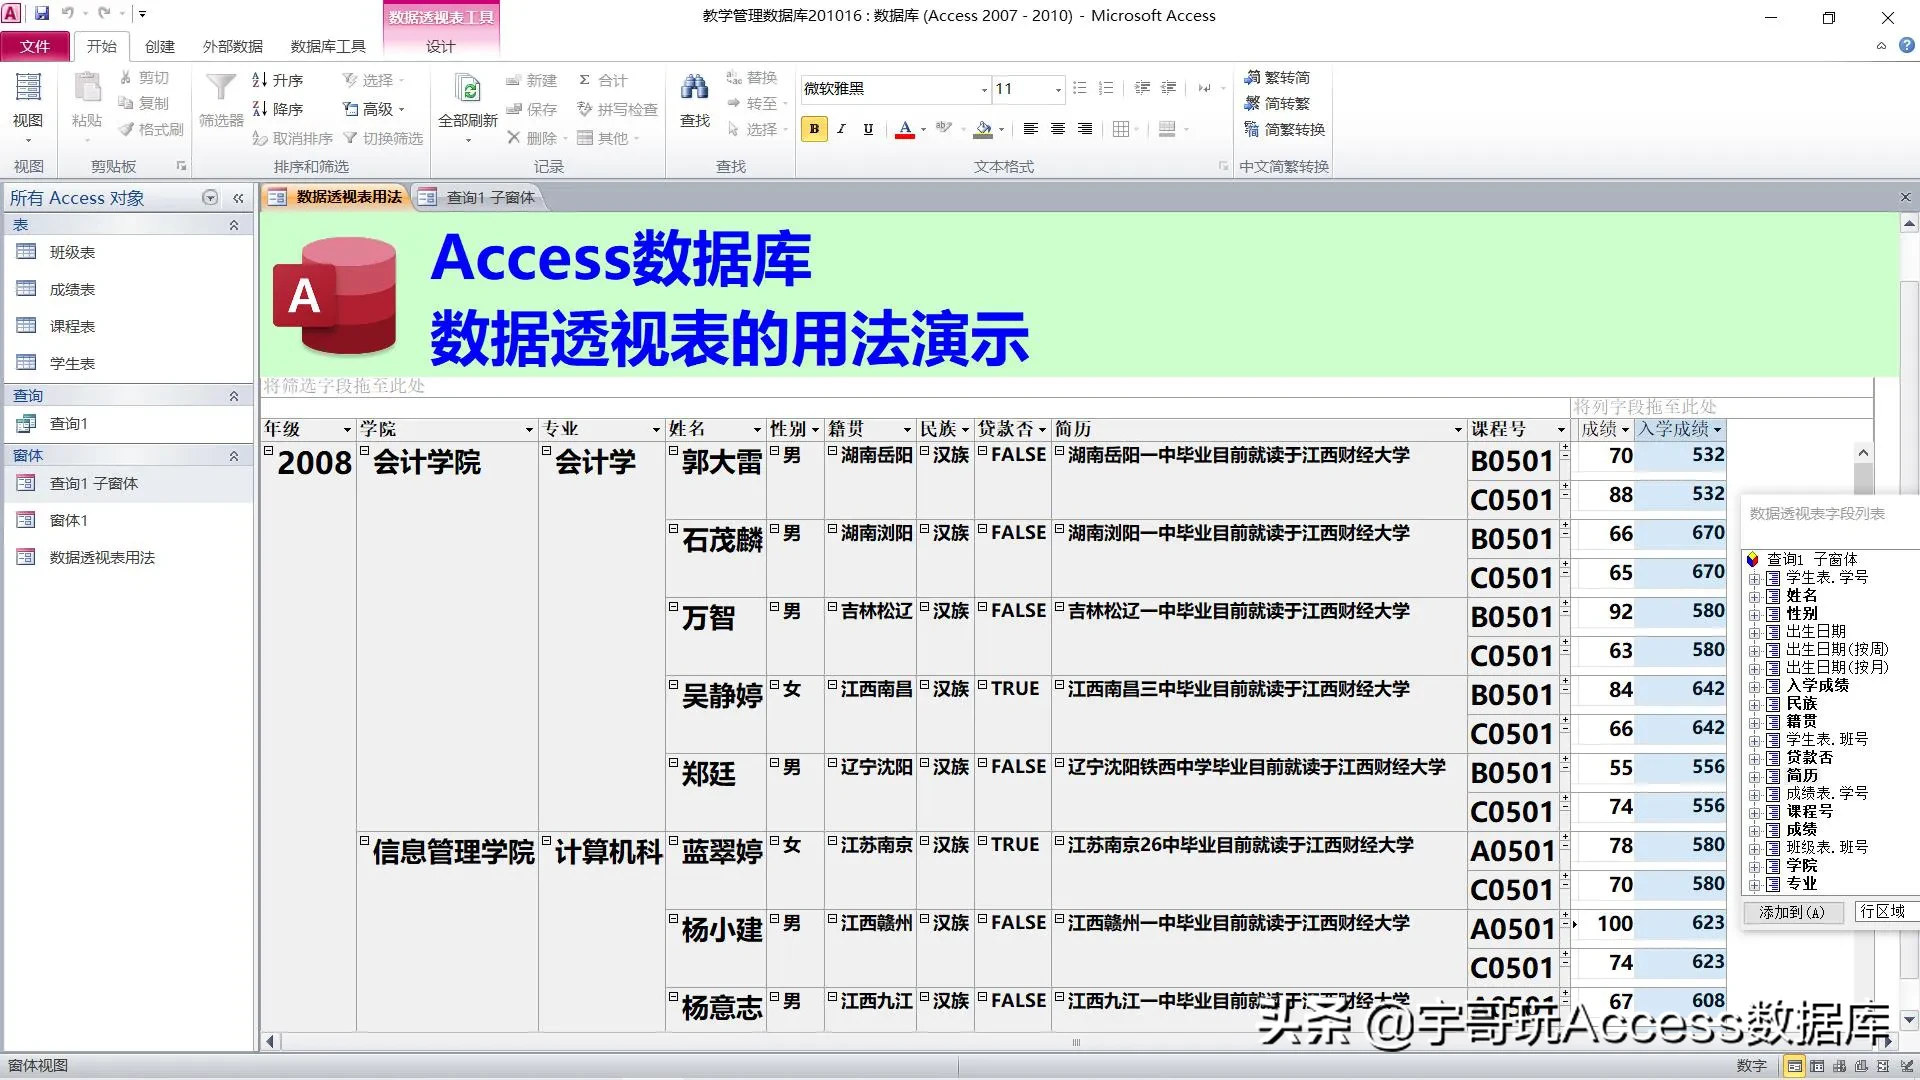Collapse the 会计学院 row group
Screen dimensions: 1920x1080
[x=365, y=451]
